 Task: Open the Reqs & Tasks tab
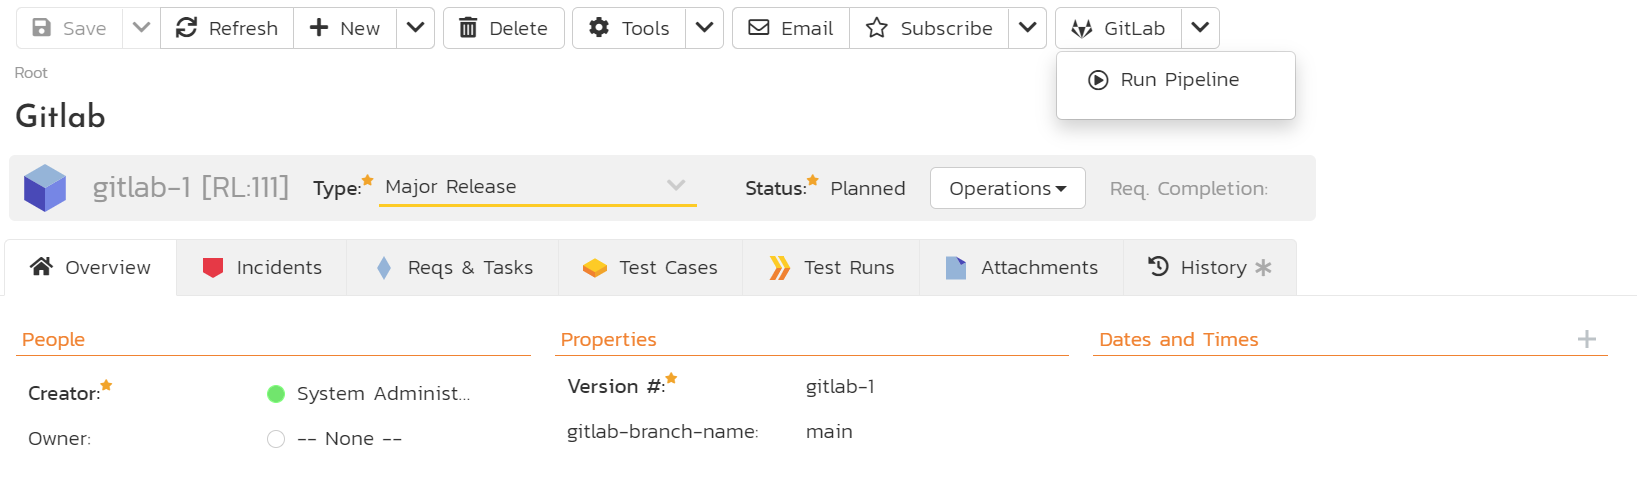point(453,267)
